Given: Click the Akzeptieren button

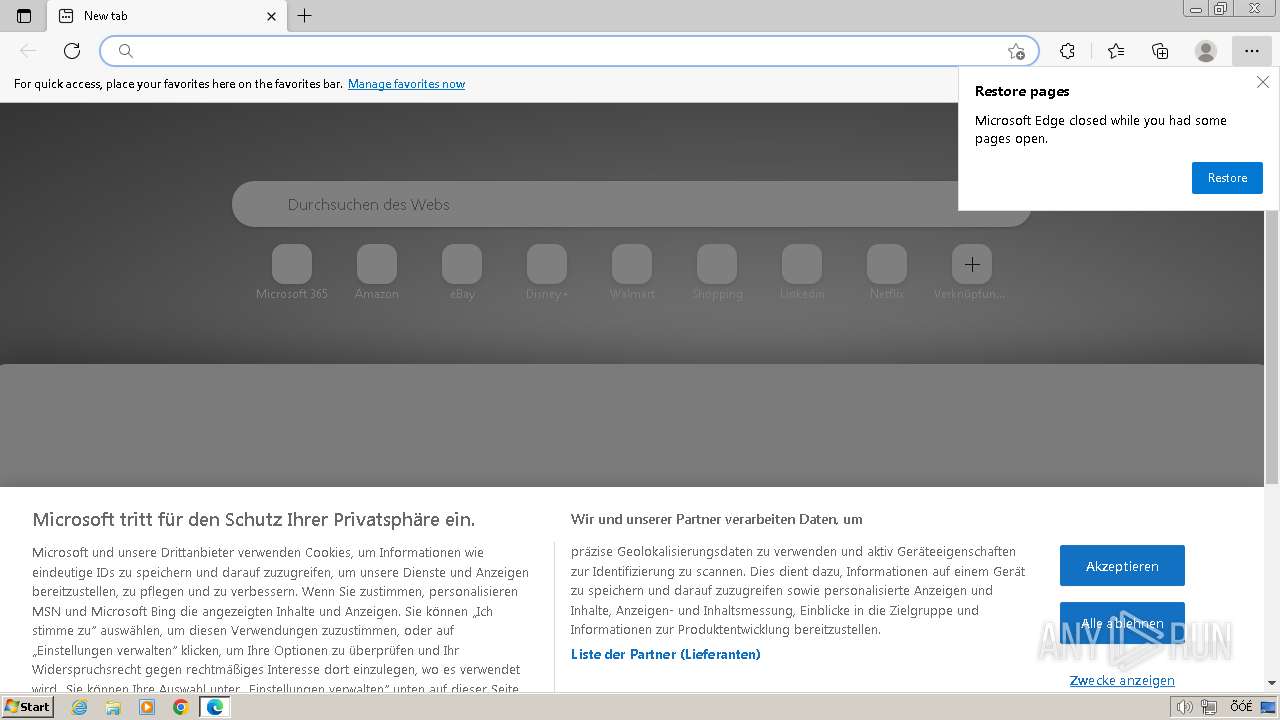Looking at the screenshot, I should 1122,566.
